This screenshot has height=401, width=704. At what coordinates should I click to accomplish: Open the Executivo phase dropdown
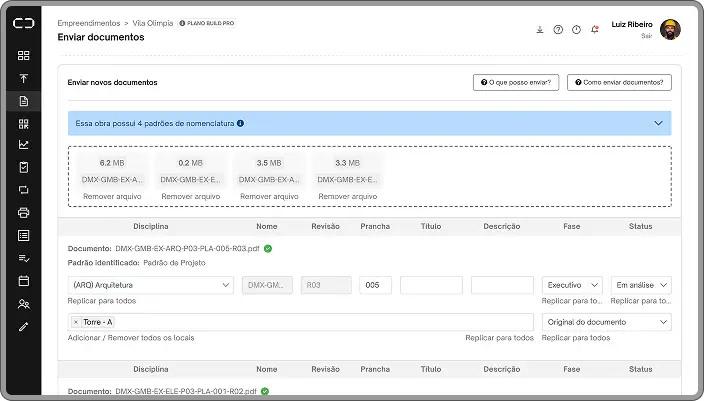point(572,285)
